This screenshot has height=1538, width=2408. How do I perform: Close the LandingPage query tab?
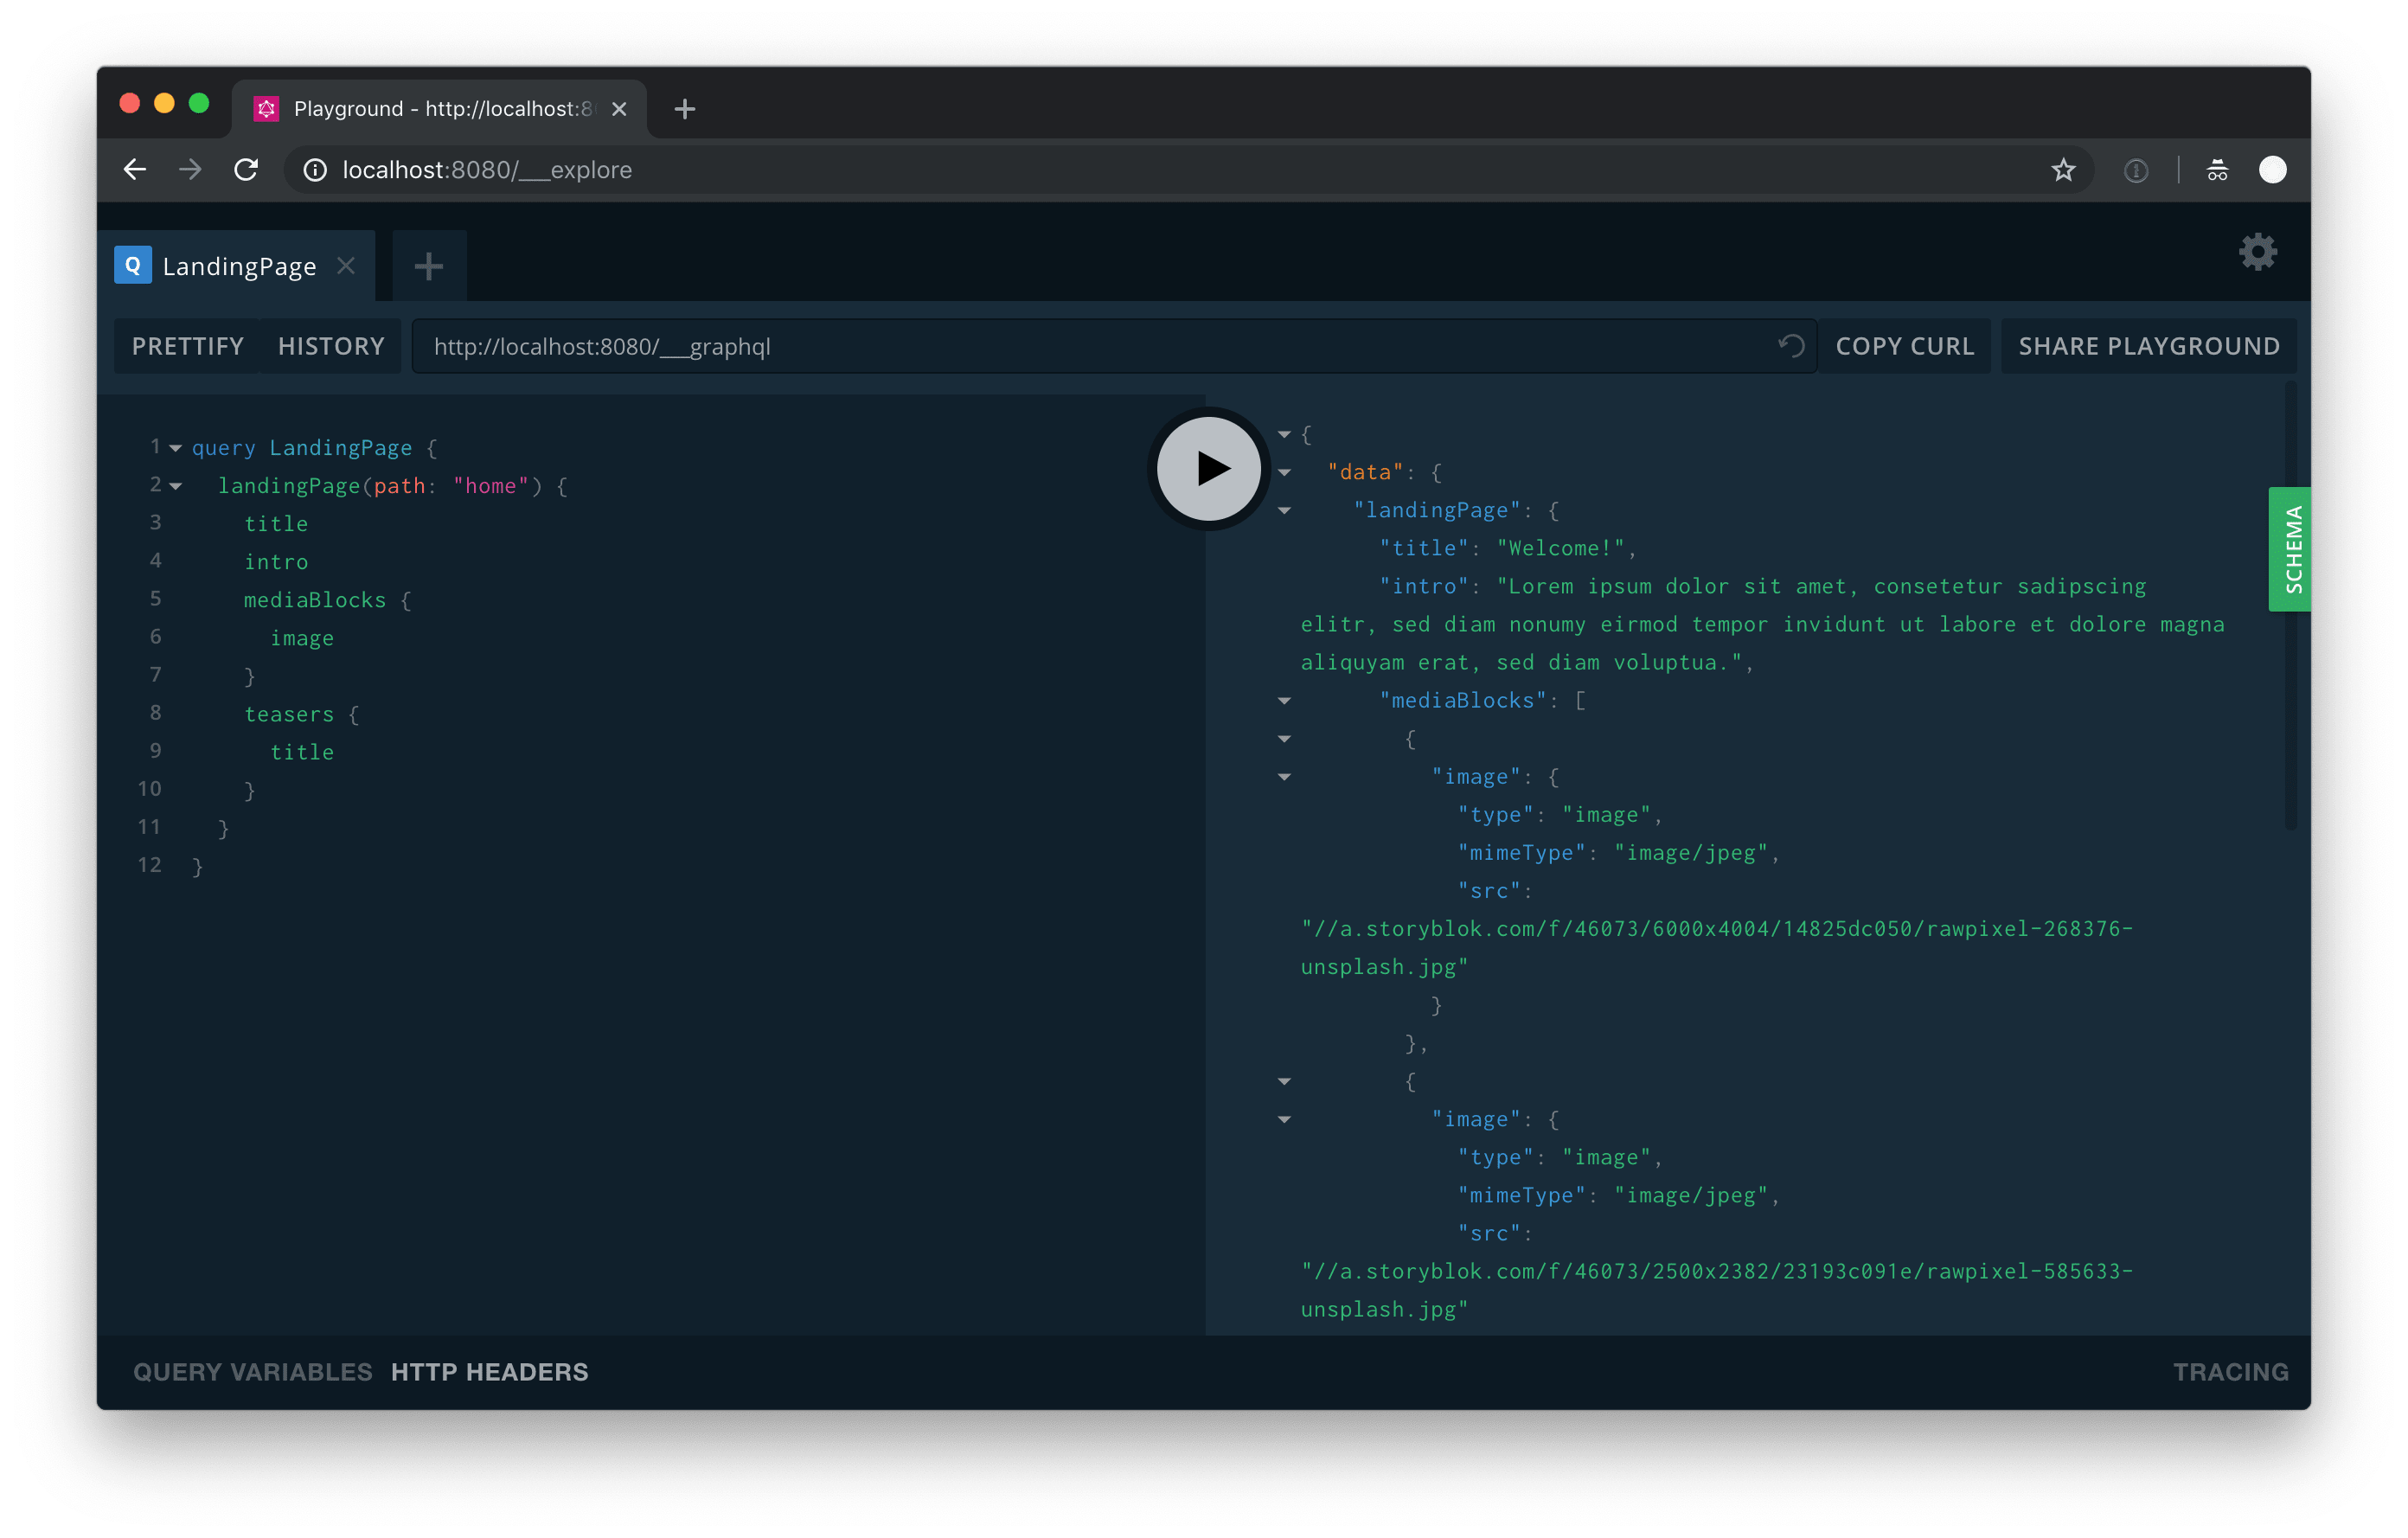click(x=346, y=266)
